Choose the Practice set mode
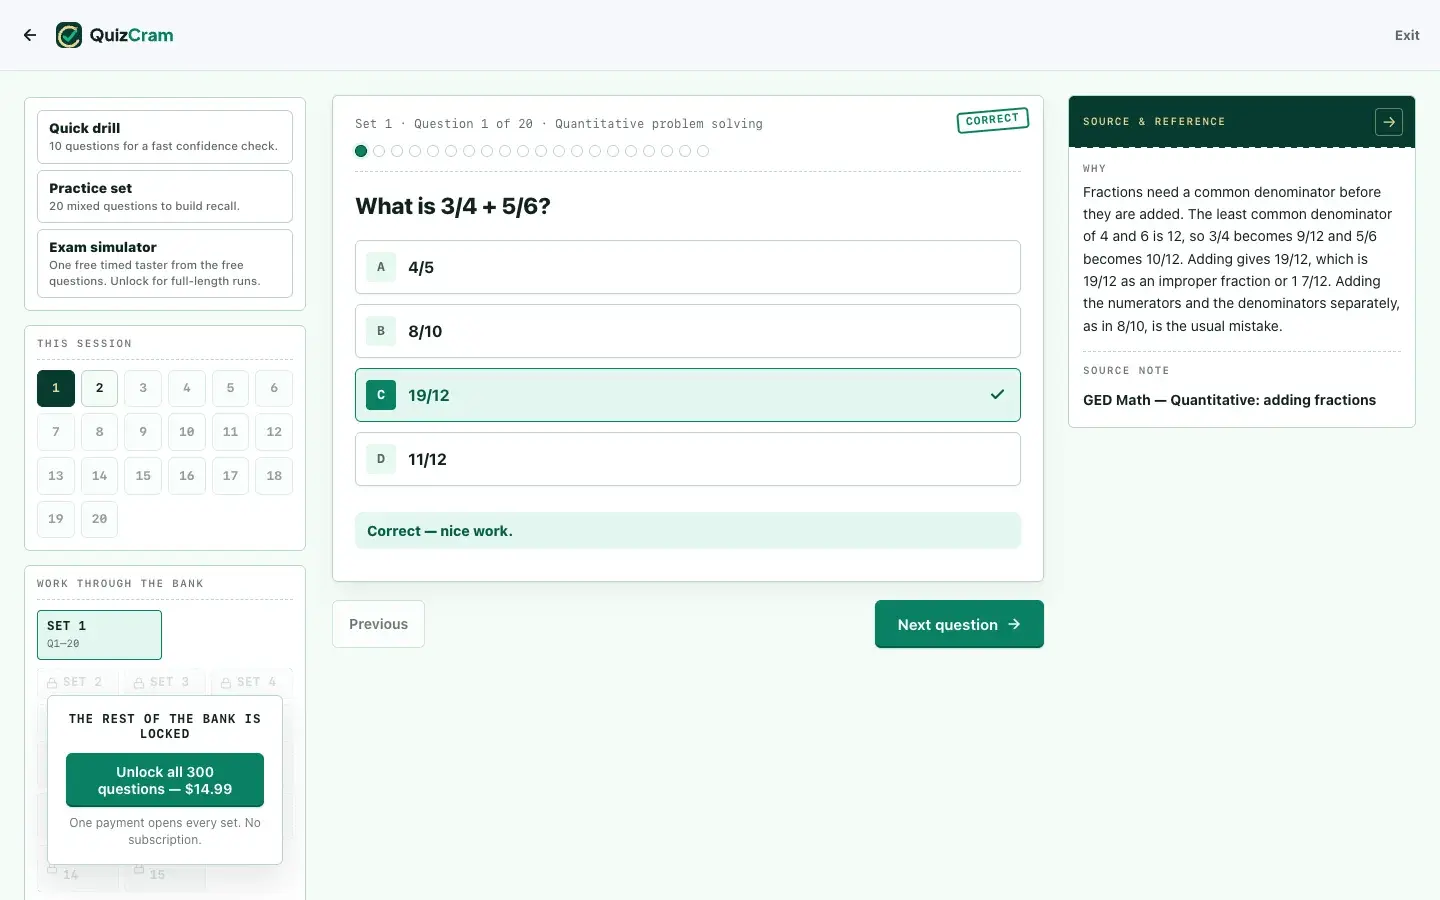Image resolution: width=1440 pixels, height=900 pixels. tap(165, 196)
